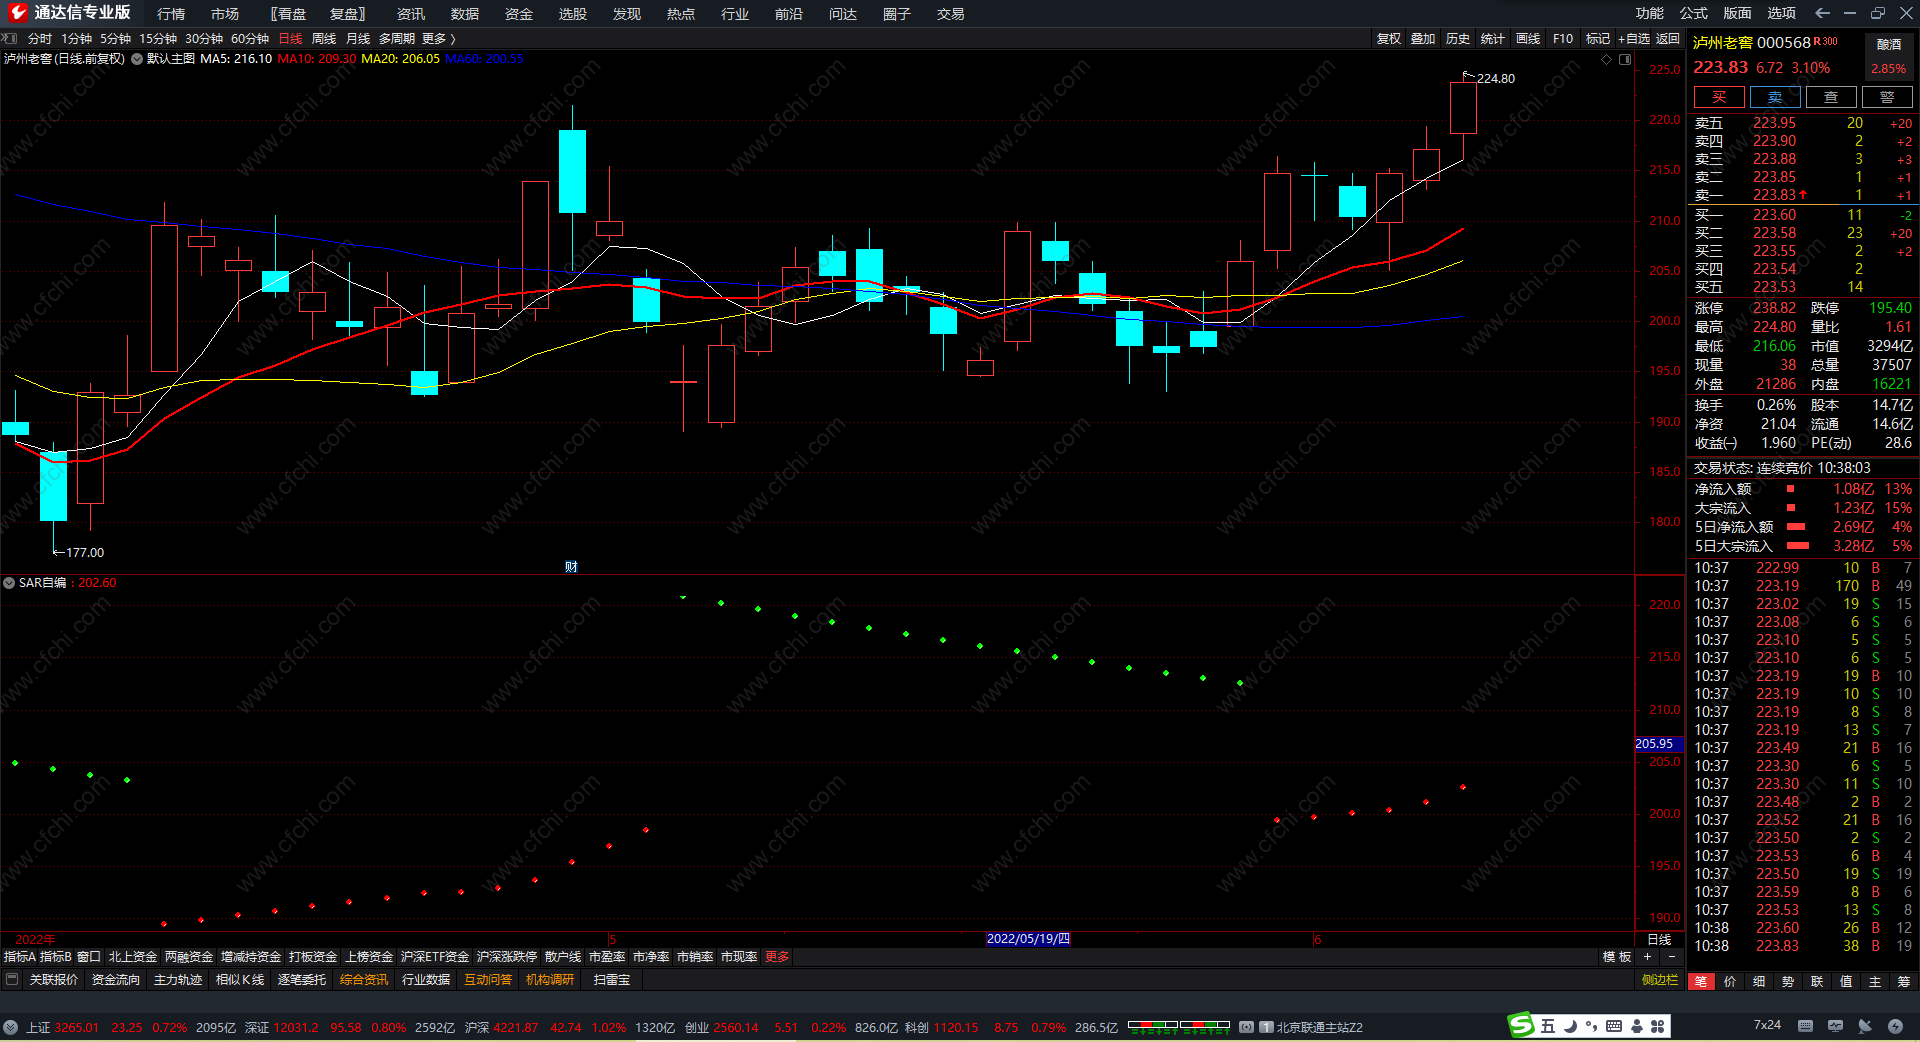The height and width of the screenshot is (1042, 1920).
Task: Click the blue 卖 sell button
Action: 1775,97
